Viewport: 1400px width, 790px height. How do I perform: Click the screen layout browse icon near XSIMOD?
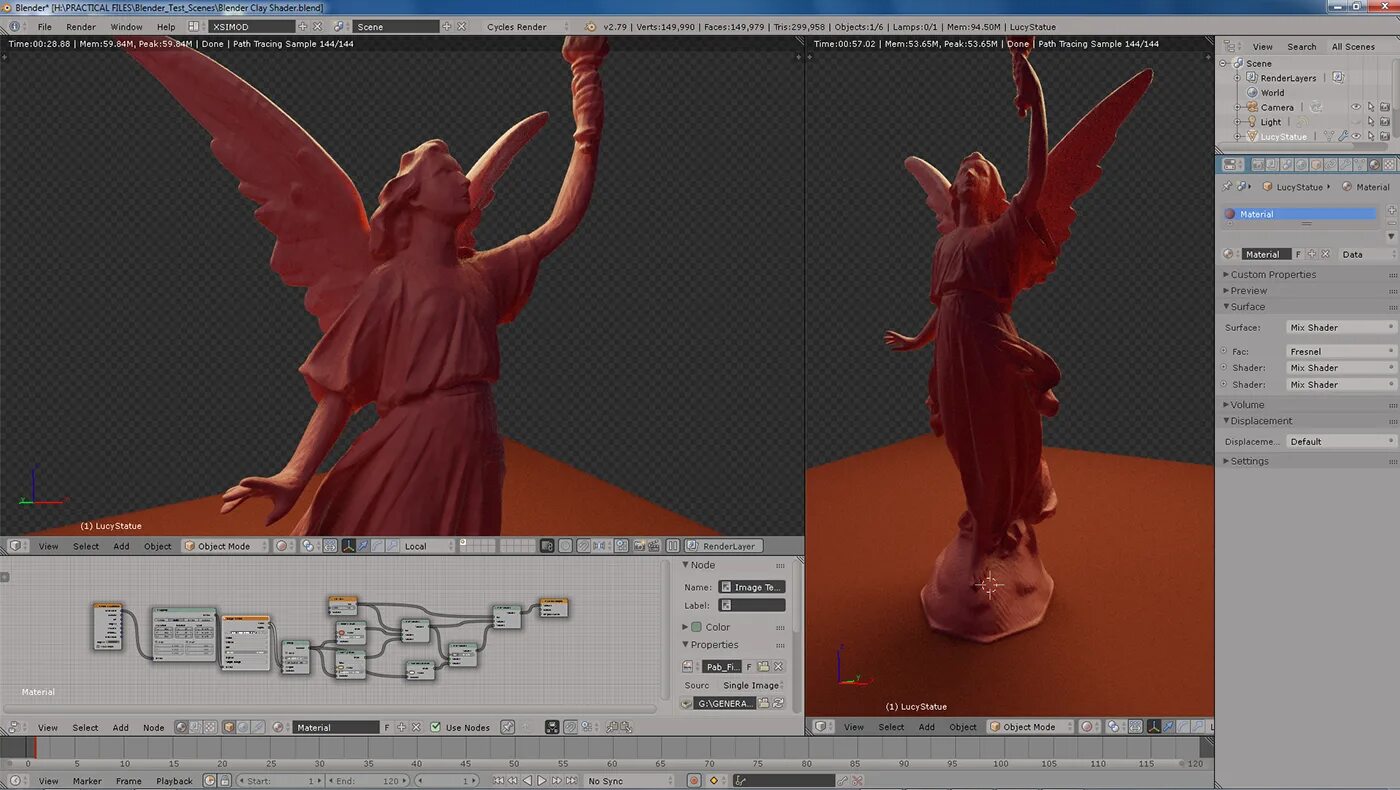coord(196,27)
